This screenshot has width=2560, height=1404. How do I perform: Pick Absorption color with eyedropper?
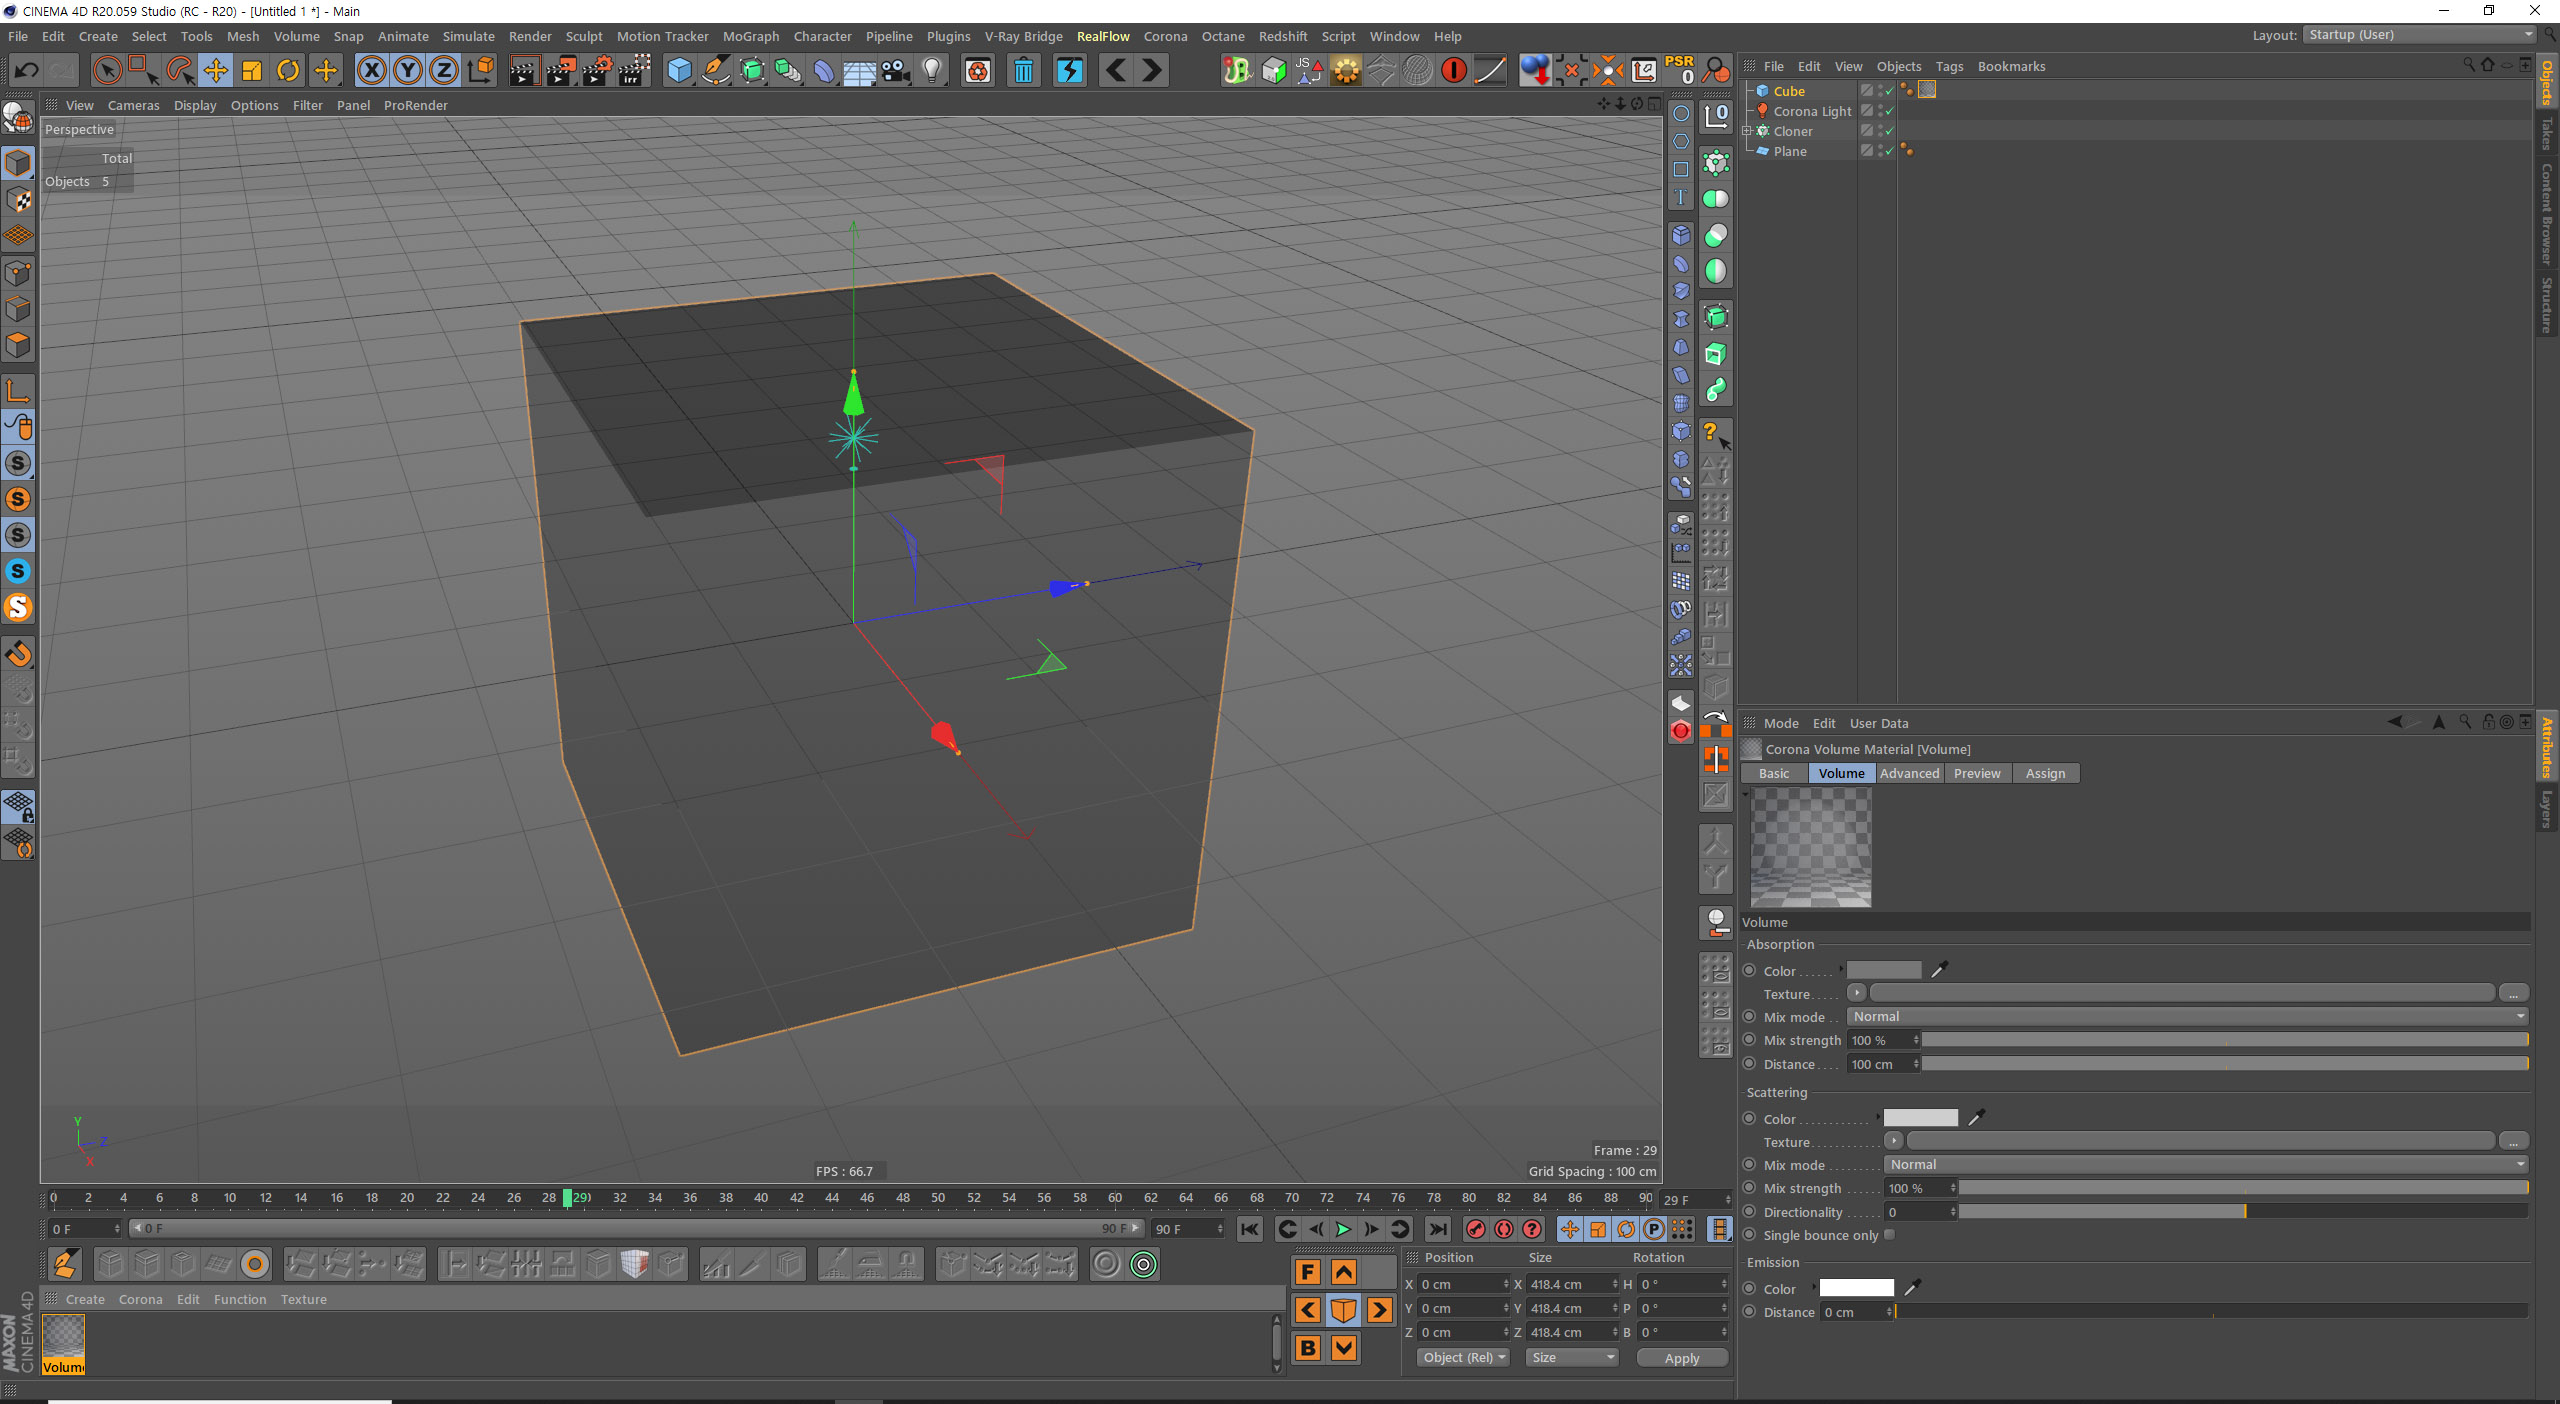coord(1939,969)
